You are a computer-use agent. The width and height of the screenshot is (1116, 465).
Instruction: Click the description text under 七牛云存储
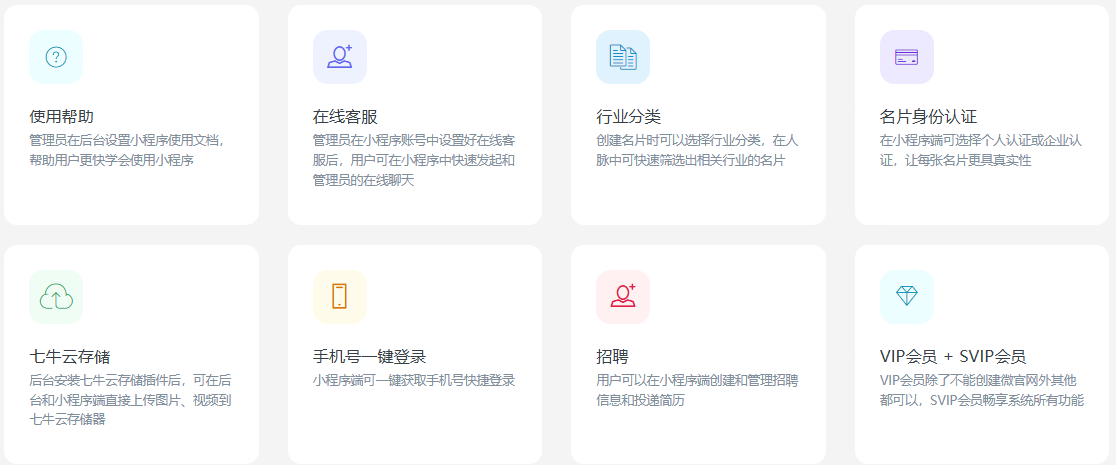(130, 400)
